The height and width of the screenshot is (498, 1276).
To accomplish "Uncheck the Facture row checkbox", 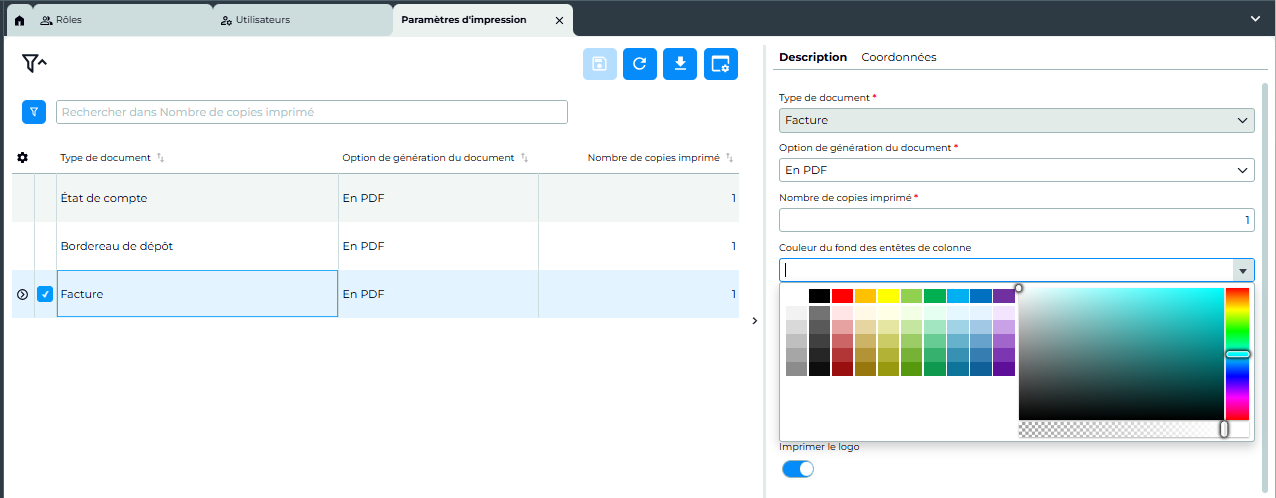I will (45, 294).
